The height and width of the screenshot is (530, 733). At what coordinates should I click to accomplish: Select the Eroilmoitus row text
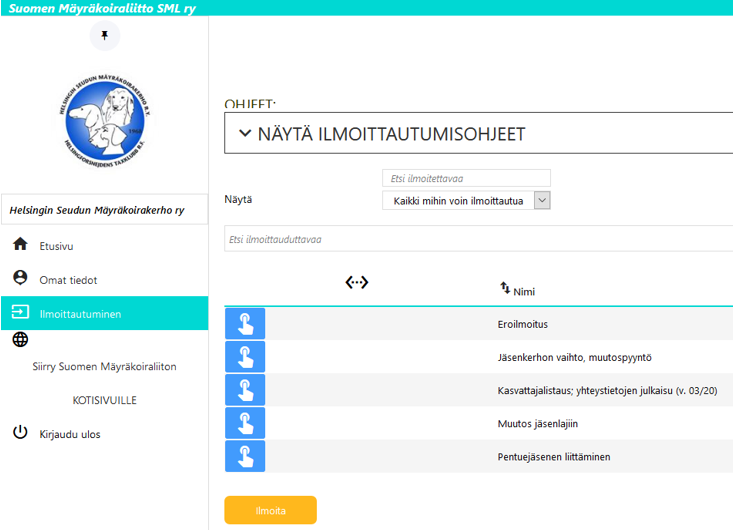[523, 324]
